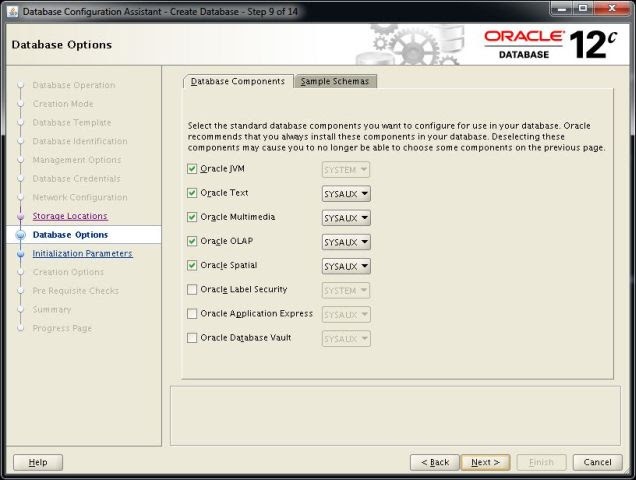
Task: Click the Initialization Parameters step bullet
Action: 21,254
